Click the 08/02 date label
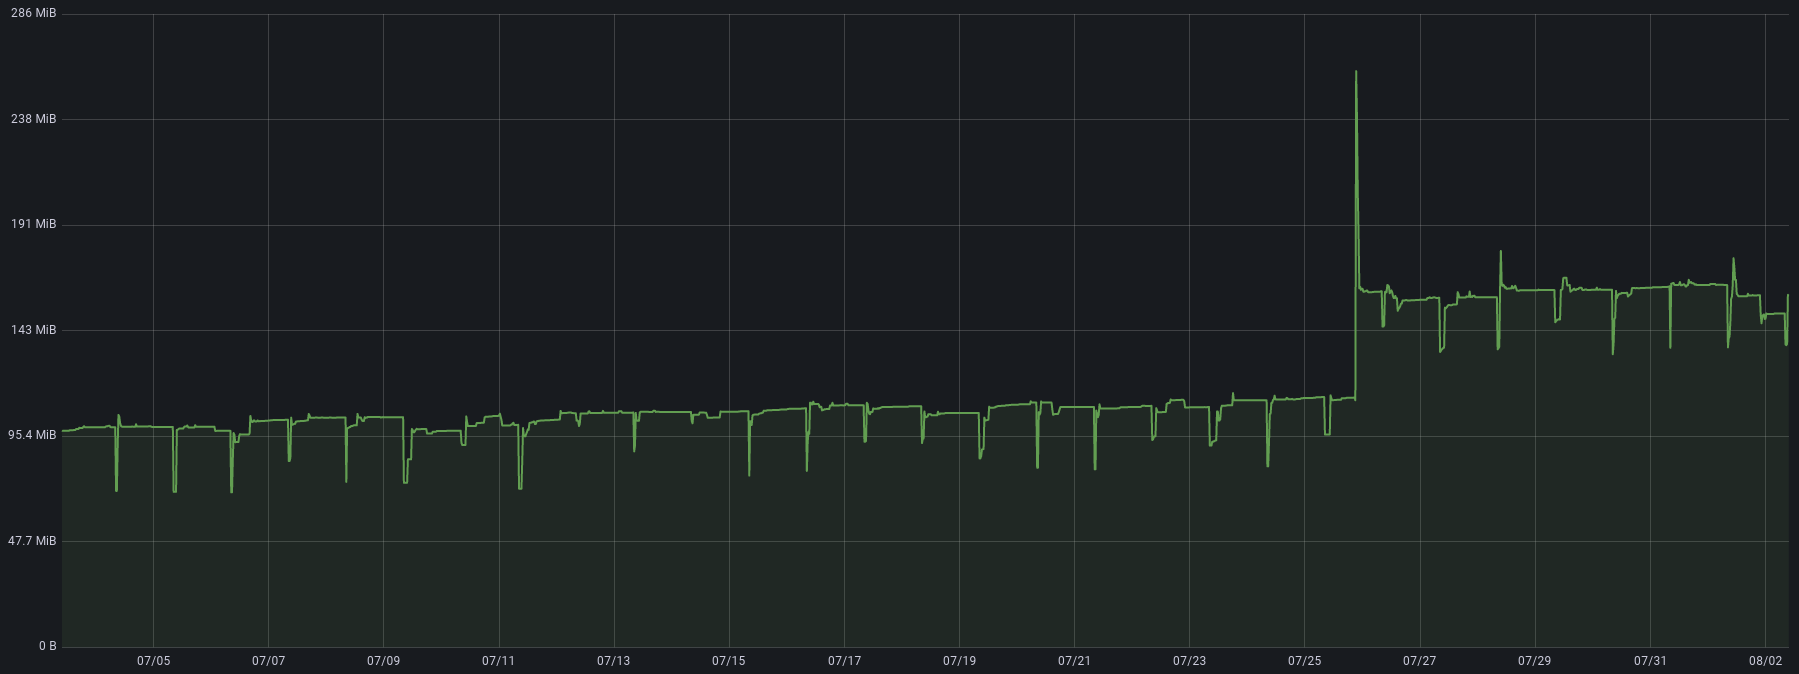 1766,661
